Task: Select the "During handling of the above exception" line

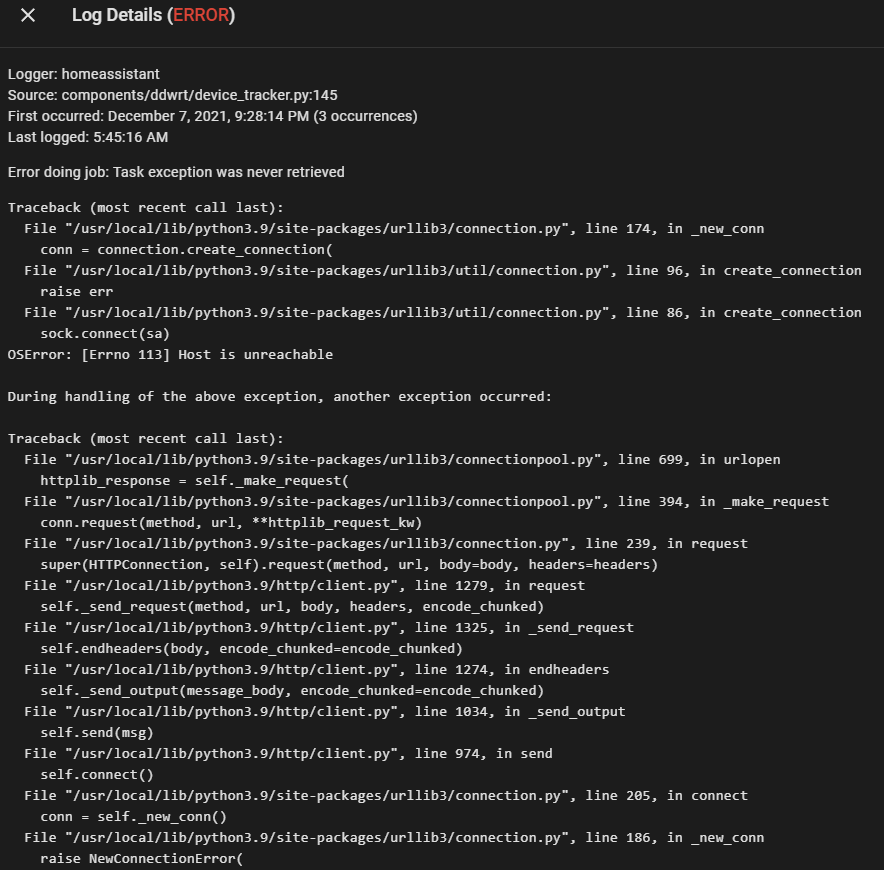Action: (x=279, y=396)
